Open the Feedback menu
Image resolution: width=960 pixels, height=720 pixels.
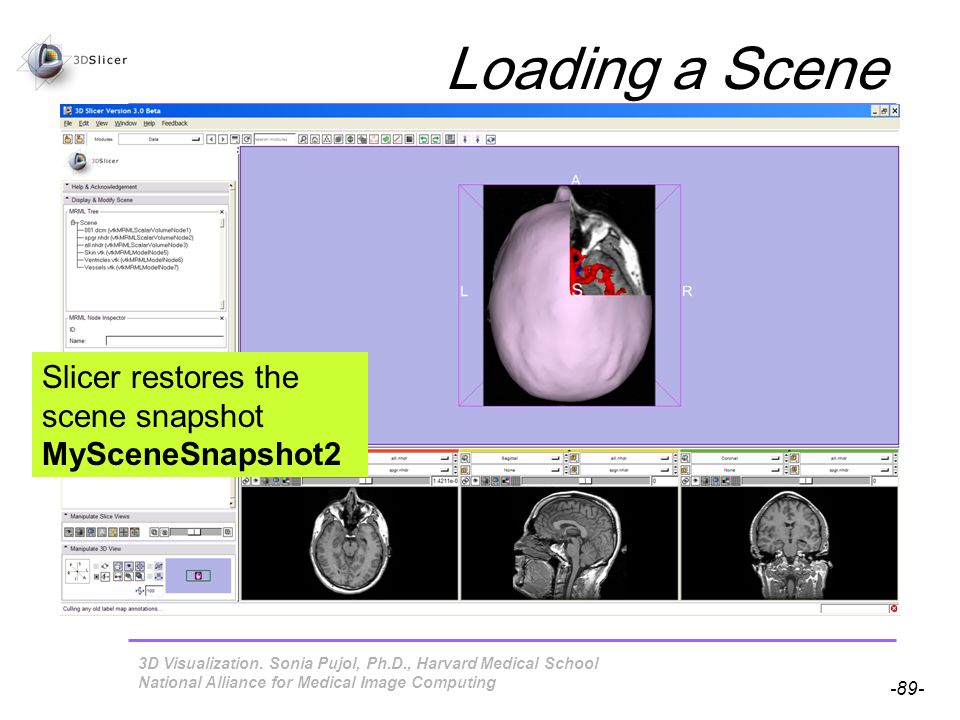(174, 123)
